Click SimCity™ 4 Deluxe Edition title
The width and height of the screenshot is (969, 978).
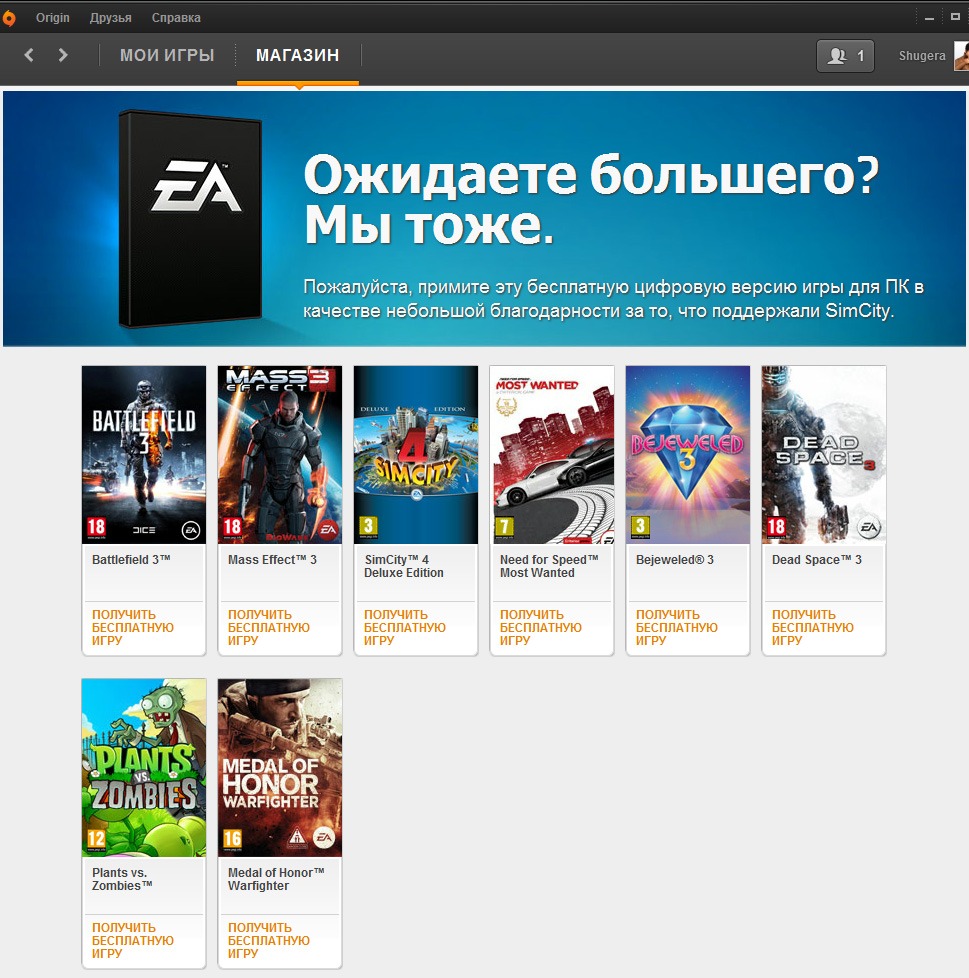pyautogui.click(x=403, y=566)
